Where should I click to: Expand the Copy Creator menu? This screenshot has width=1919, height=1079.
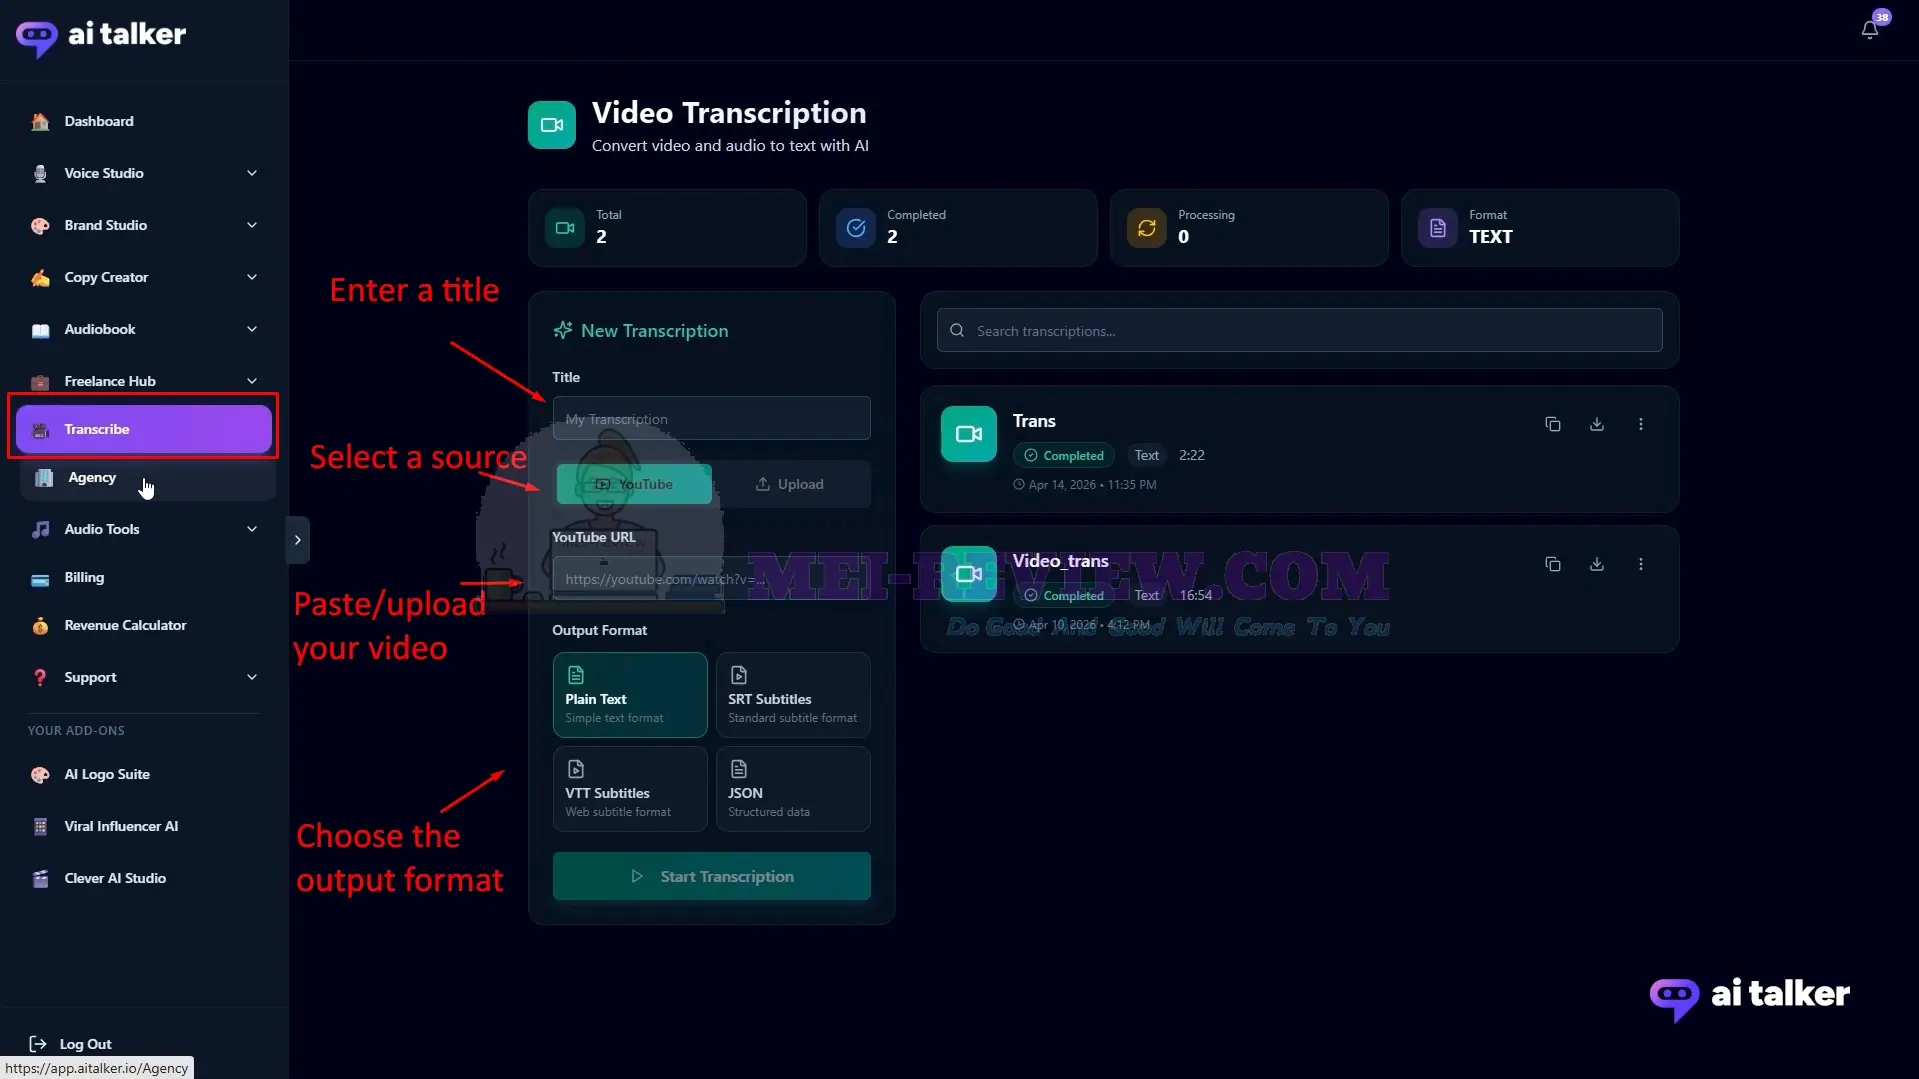click(144, 277)
